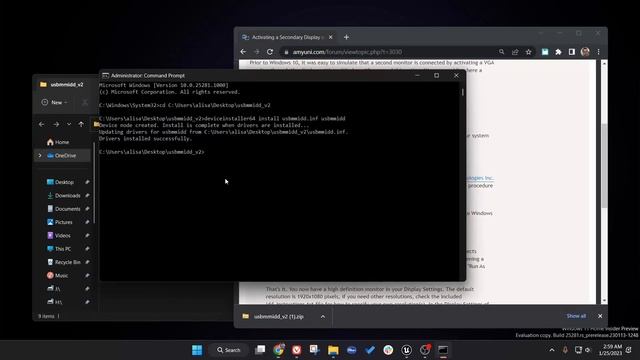Screen dimensions: 640x360
Task: Open Videos in Explorer quick access
Action: [62, 236]
